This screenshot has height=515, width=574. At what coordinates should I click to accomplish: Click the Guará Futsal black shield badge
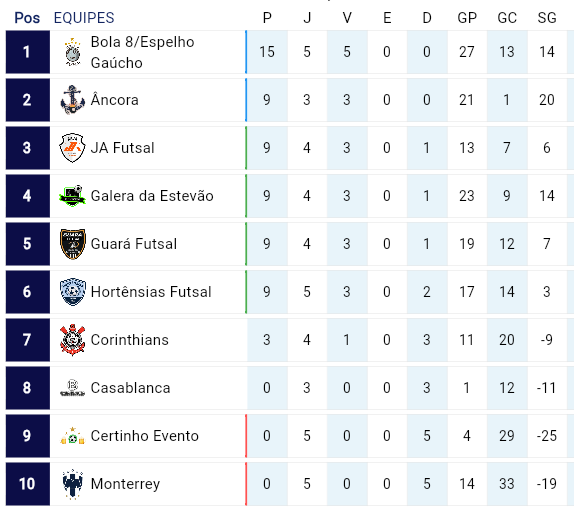[72, 244]
